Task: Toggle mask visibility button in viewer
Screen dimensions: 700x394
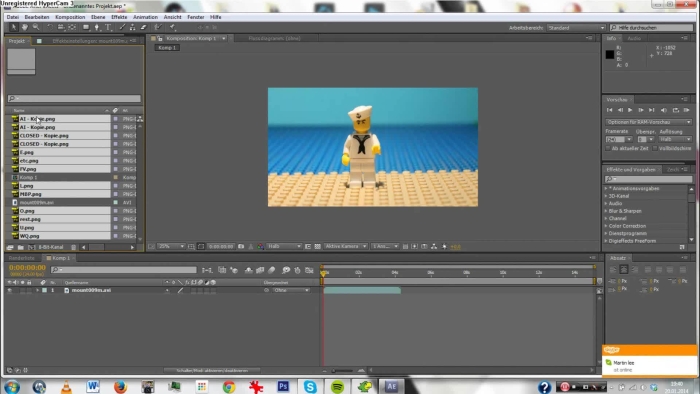Action: pyautogui.click(x=201, y=246)
